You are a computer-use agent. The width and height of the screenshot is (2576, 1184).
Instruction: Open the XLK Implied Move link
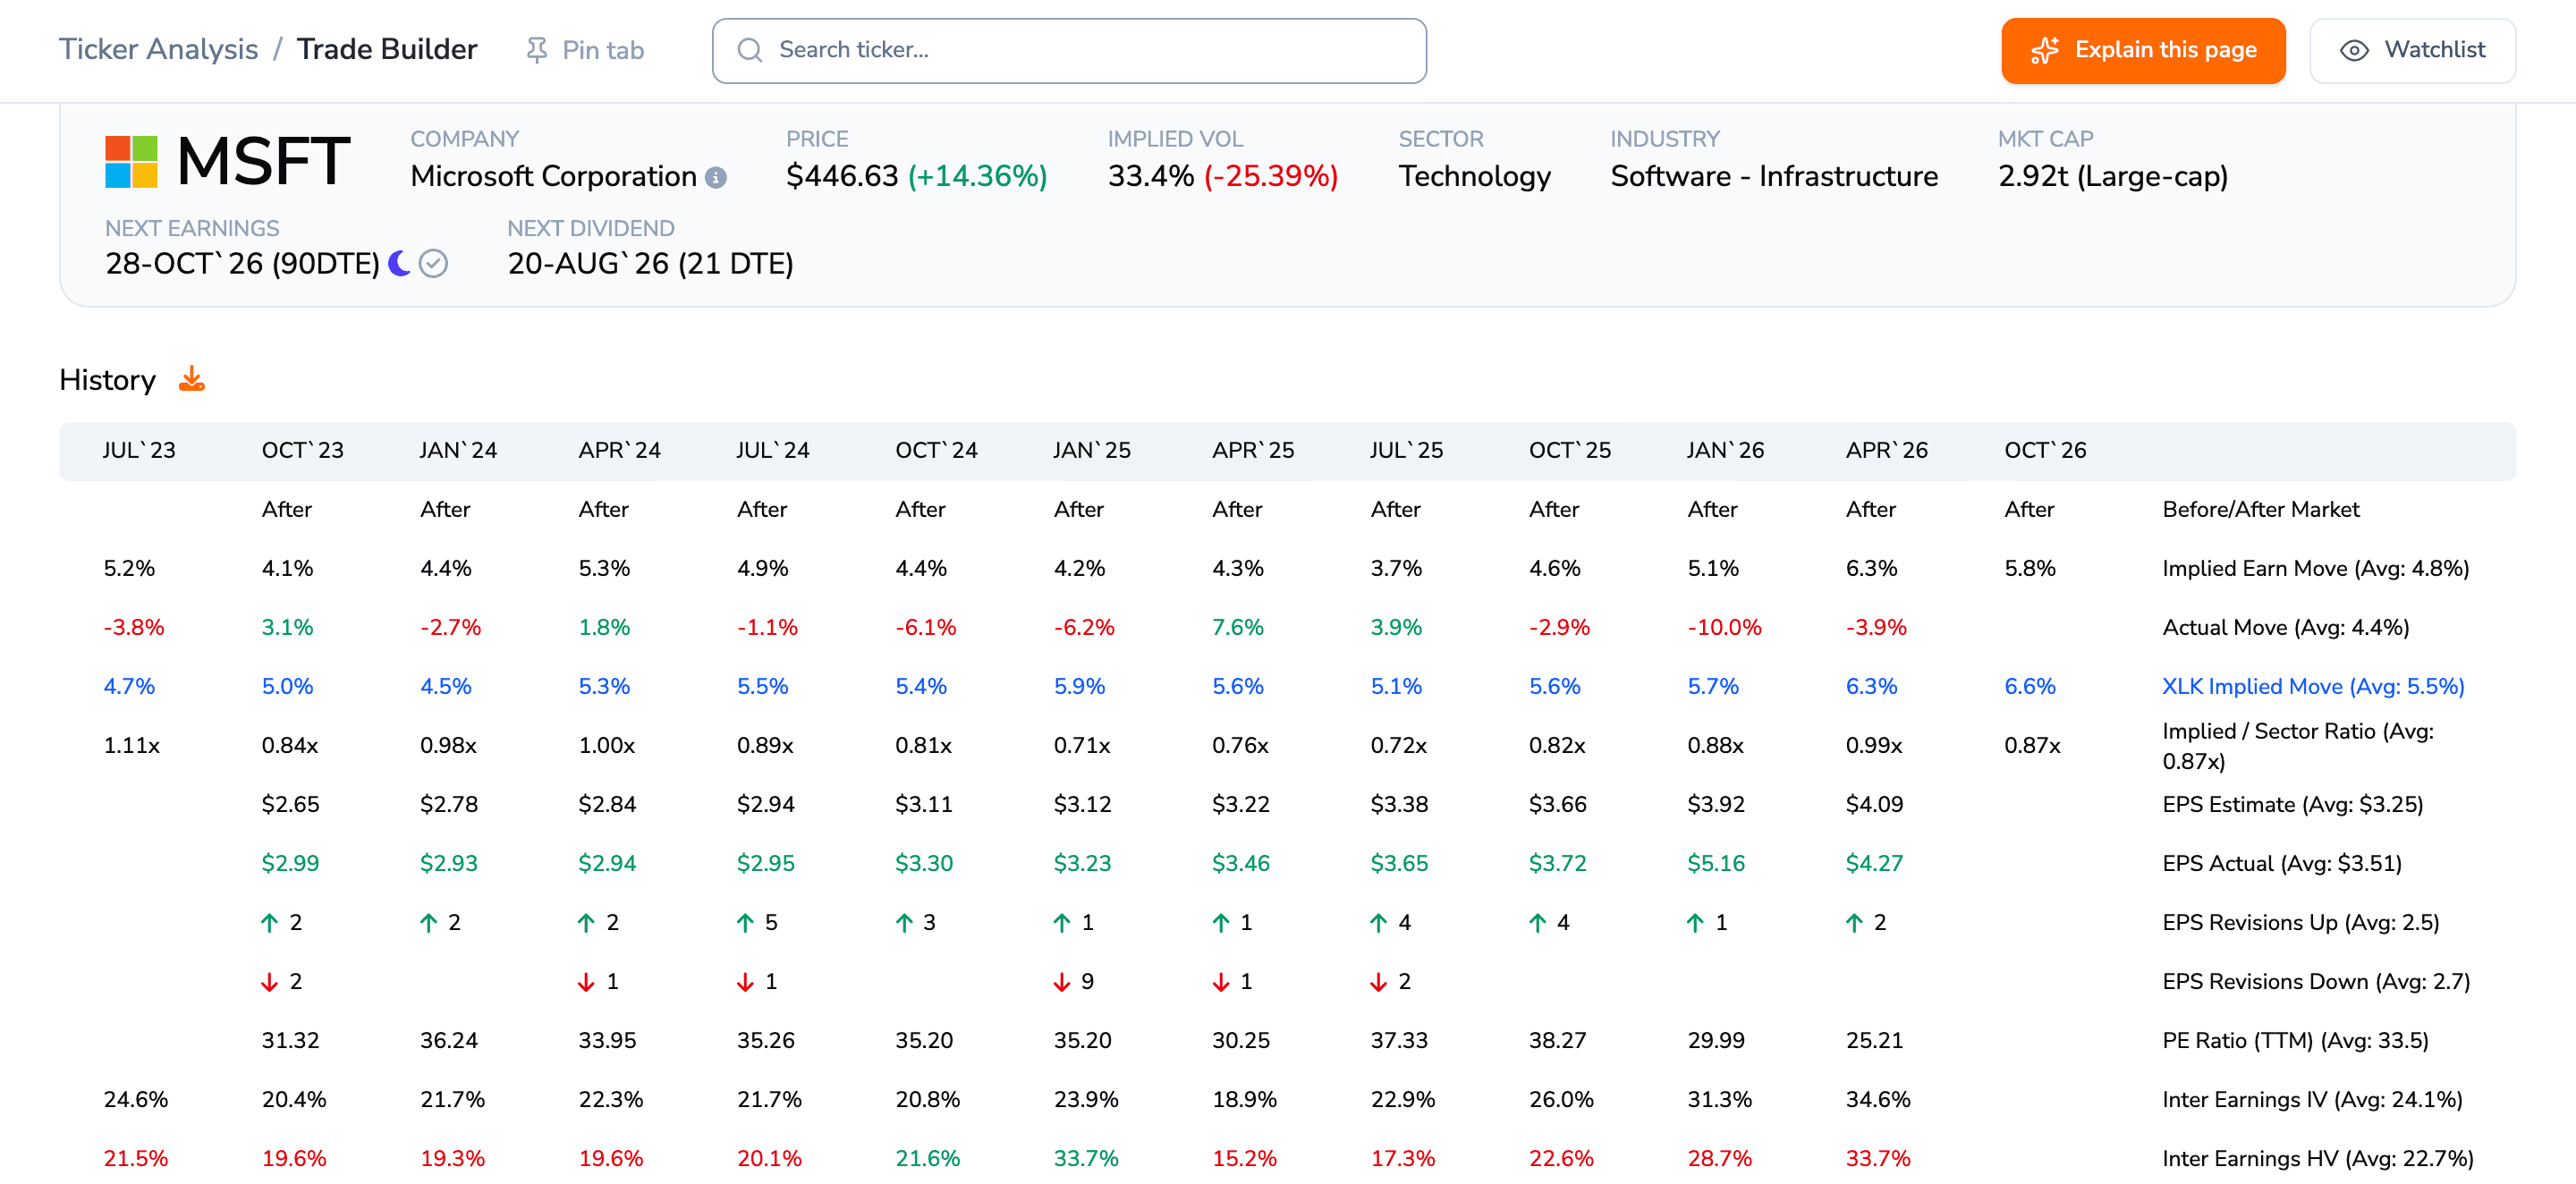pyautogui.click(x=2313, y=686)
